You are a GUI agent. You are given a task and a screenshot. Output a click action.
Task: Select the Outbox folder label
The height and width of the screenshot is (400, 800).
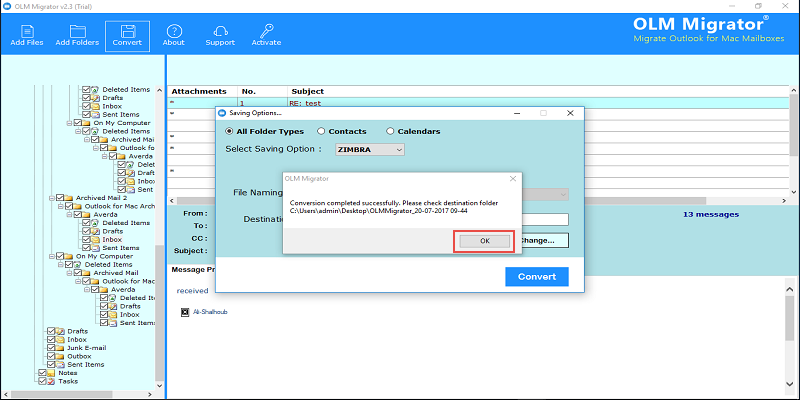pos(79,356)
